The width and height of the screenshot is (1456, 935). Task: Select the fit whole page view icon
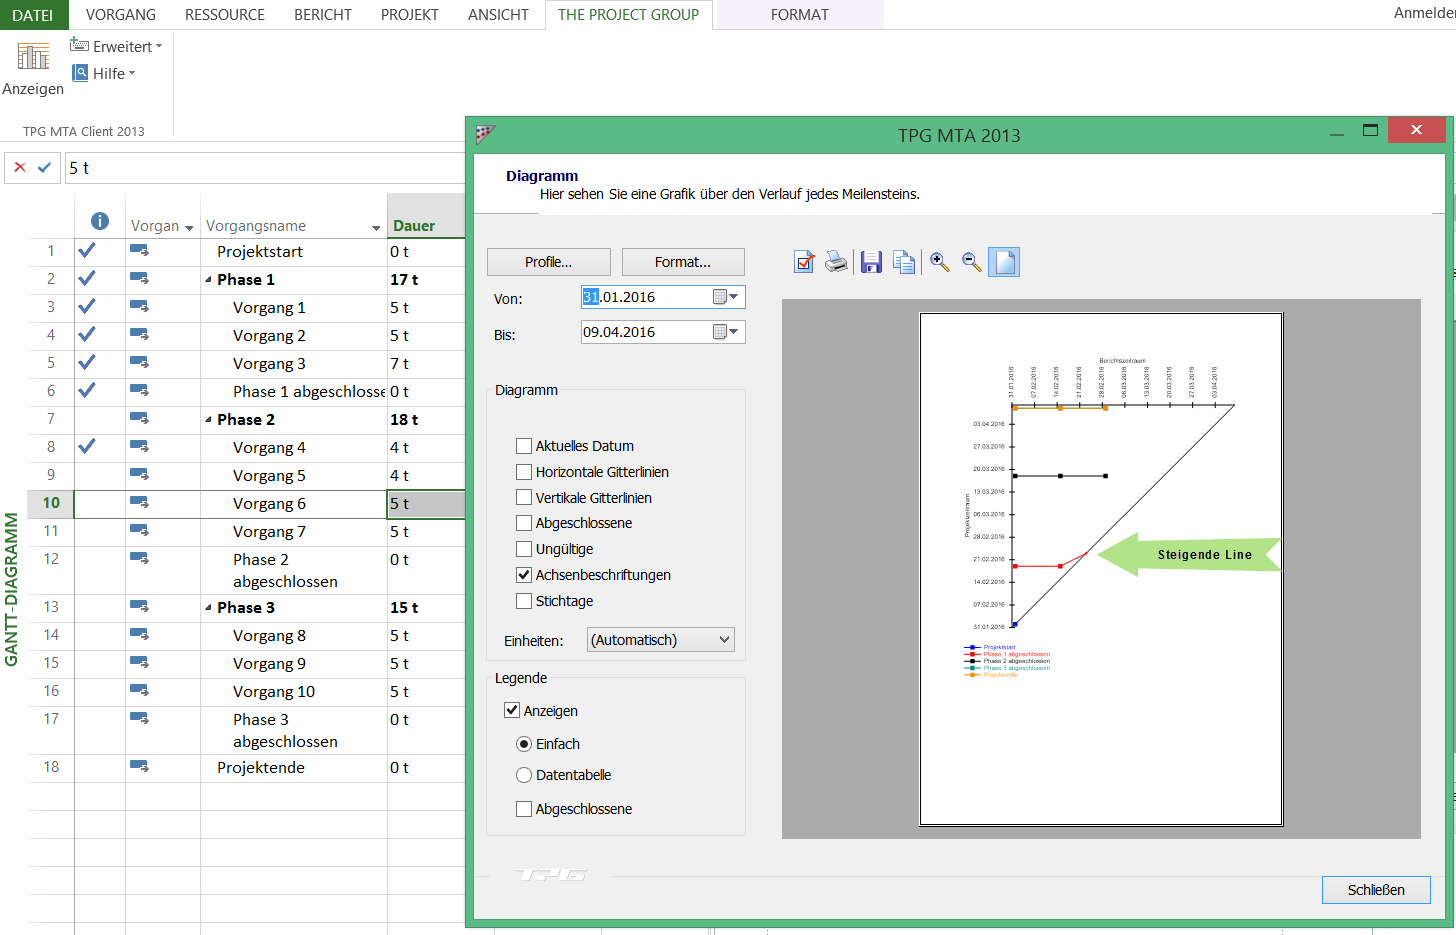pos(1004,262)
